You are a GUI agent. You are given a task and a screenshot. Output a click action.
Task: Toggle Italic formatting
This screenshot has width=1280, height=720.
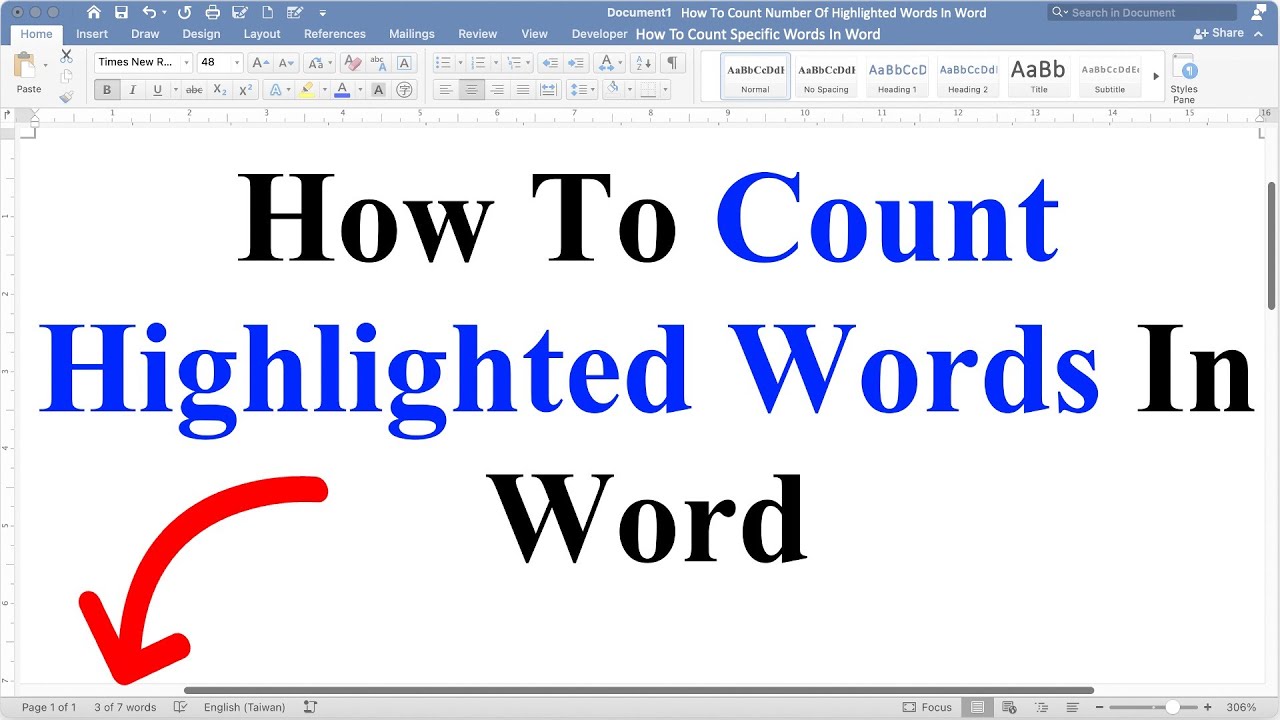click(x=132, y=90)
